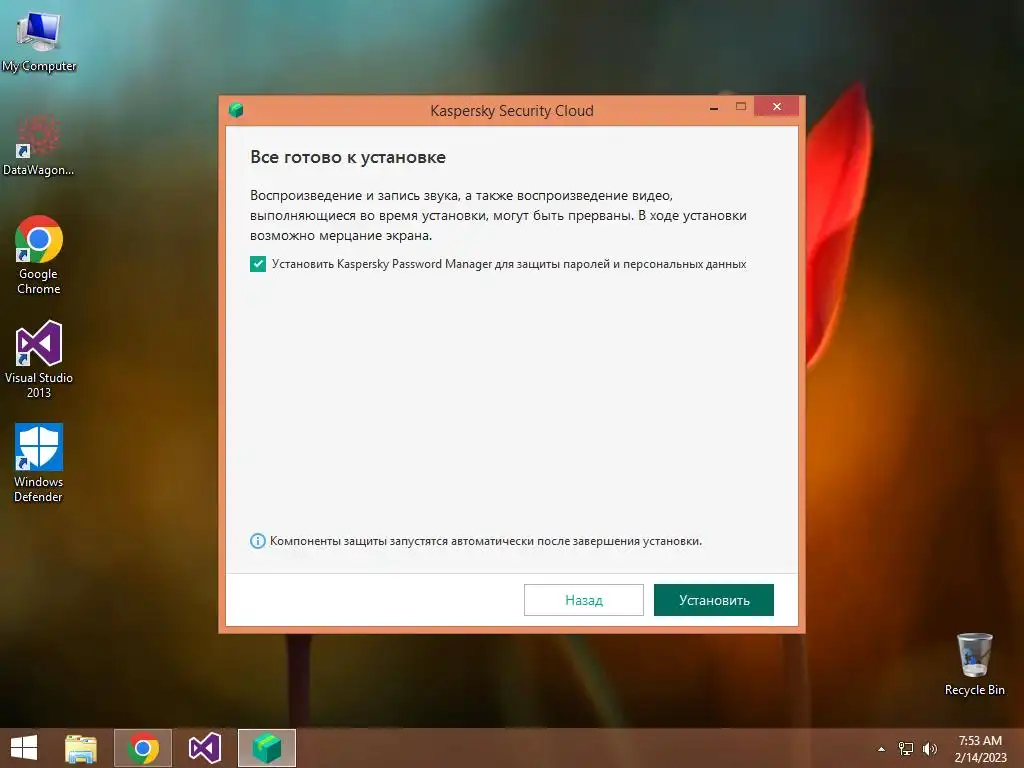The width and height of the screenshot is (1024, 768).
Task: Maximize the Kaspersky Security Cloud window
Action: (741, 106)
